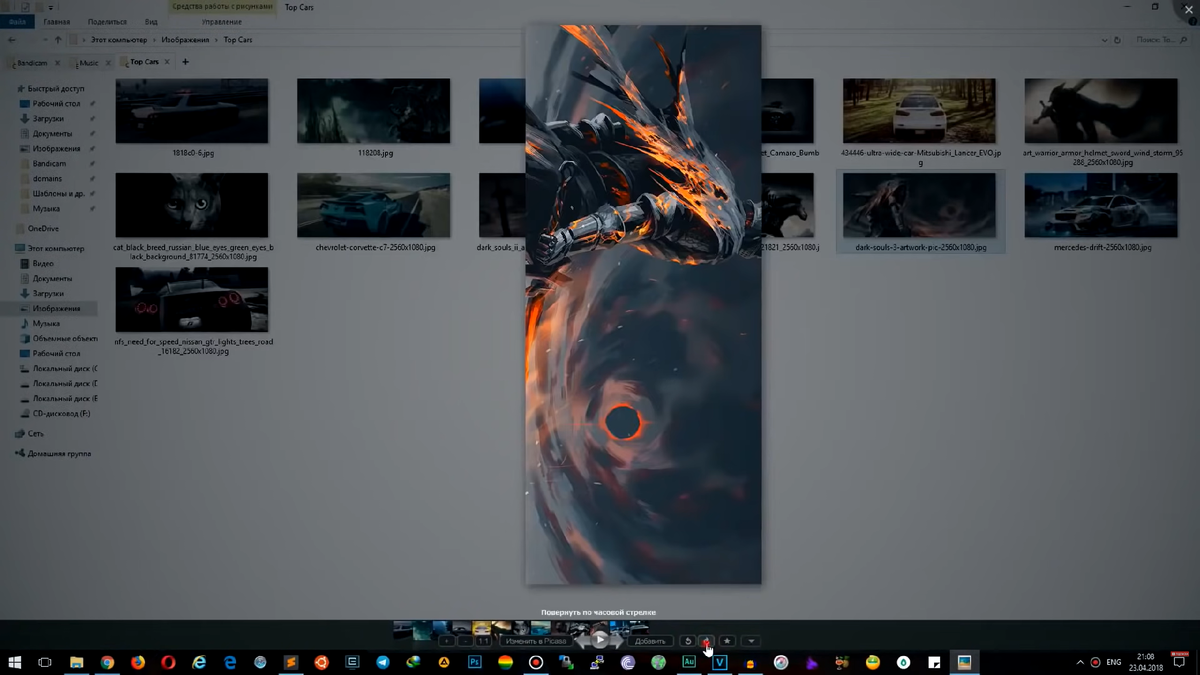Open the viewer's extra options down arrow
Viewport: 1200px width, 675px height.
coord(750,641)
